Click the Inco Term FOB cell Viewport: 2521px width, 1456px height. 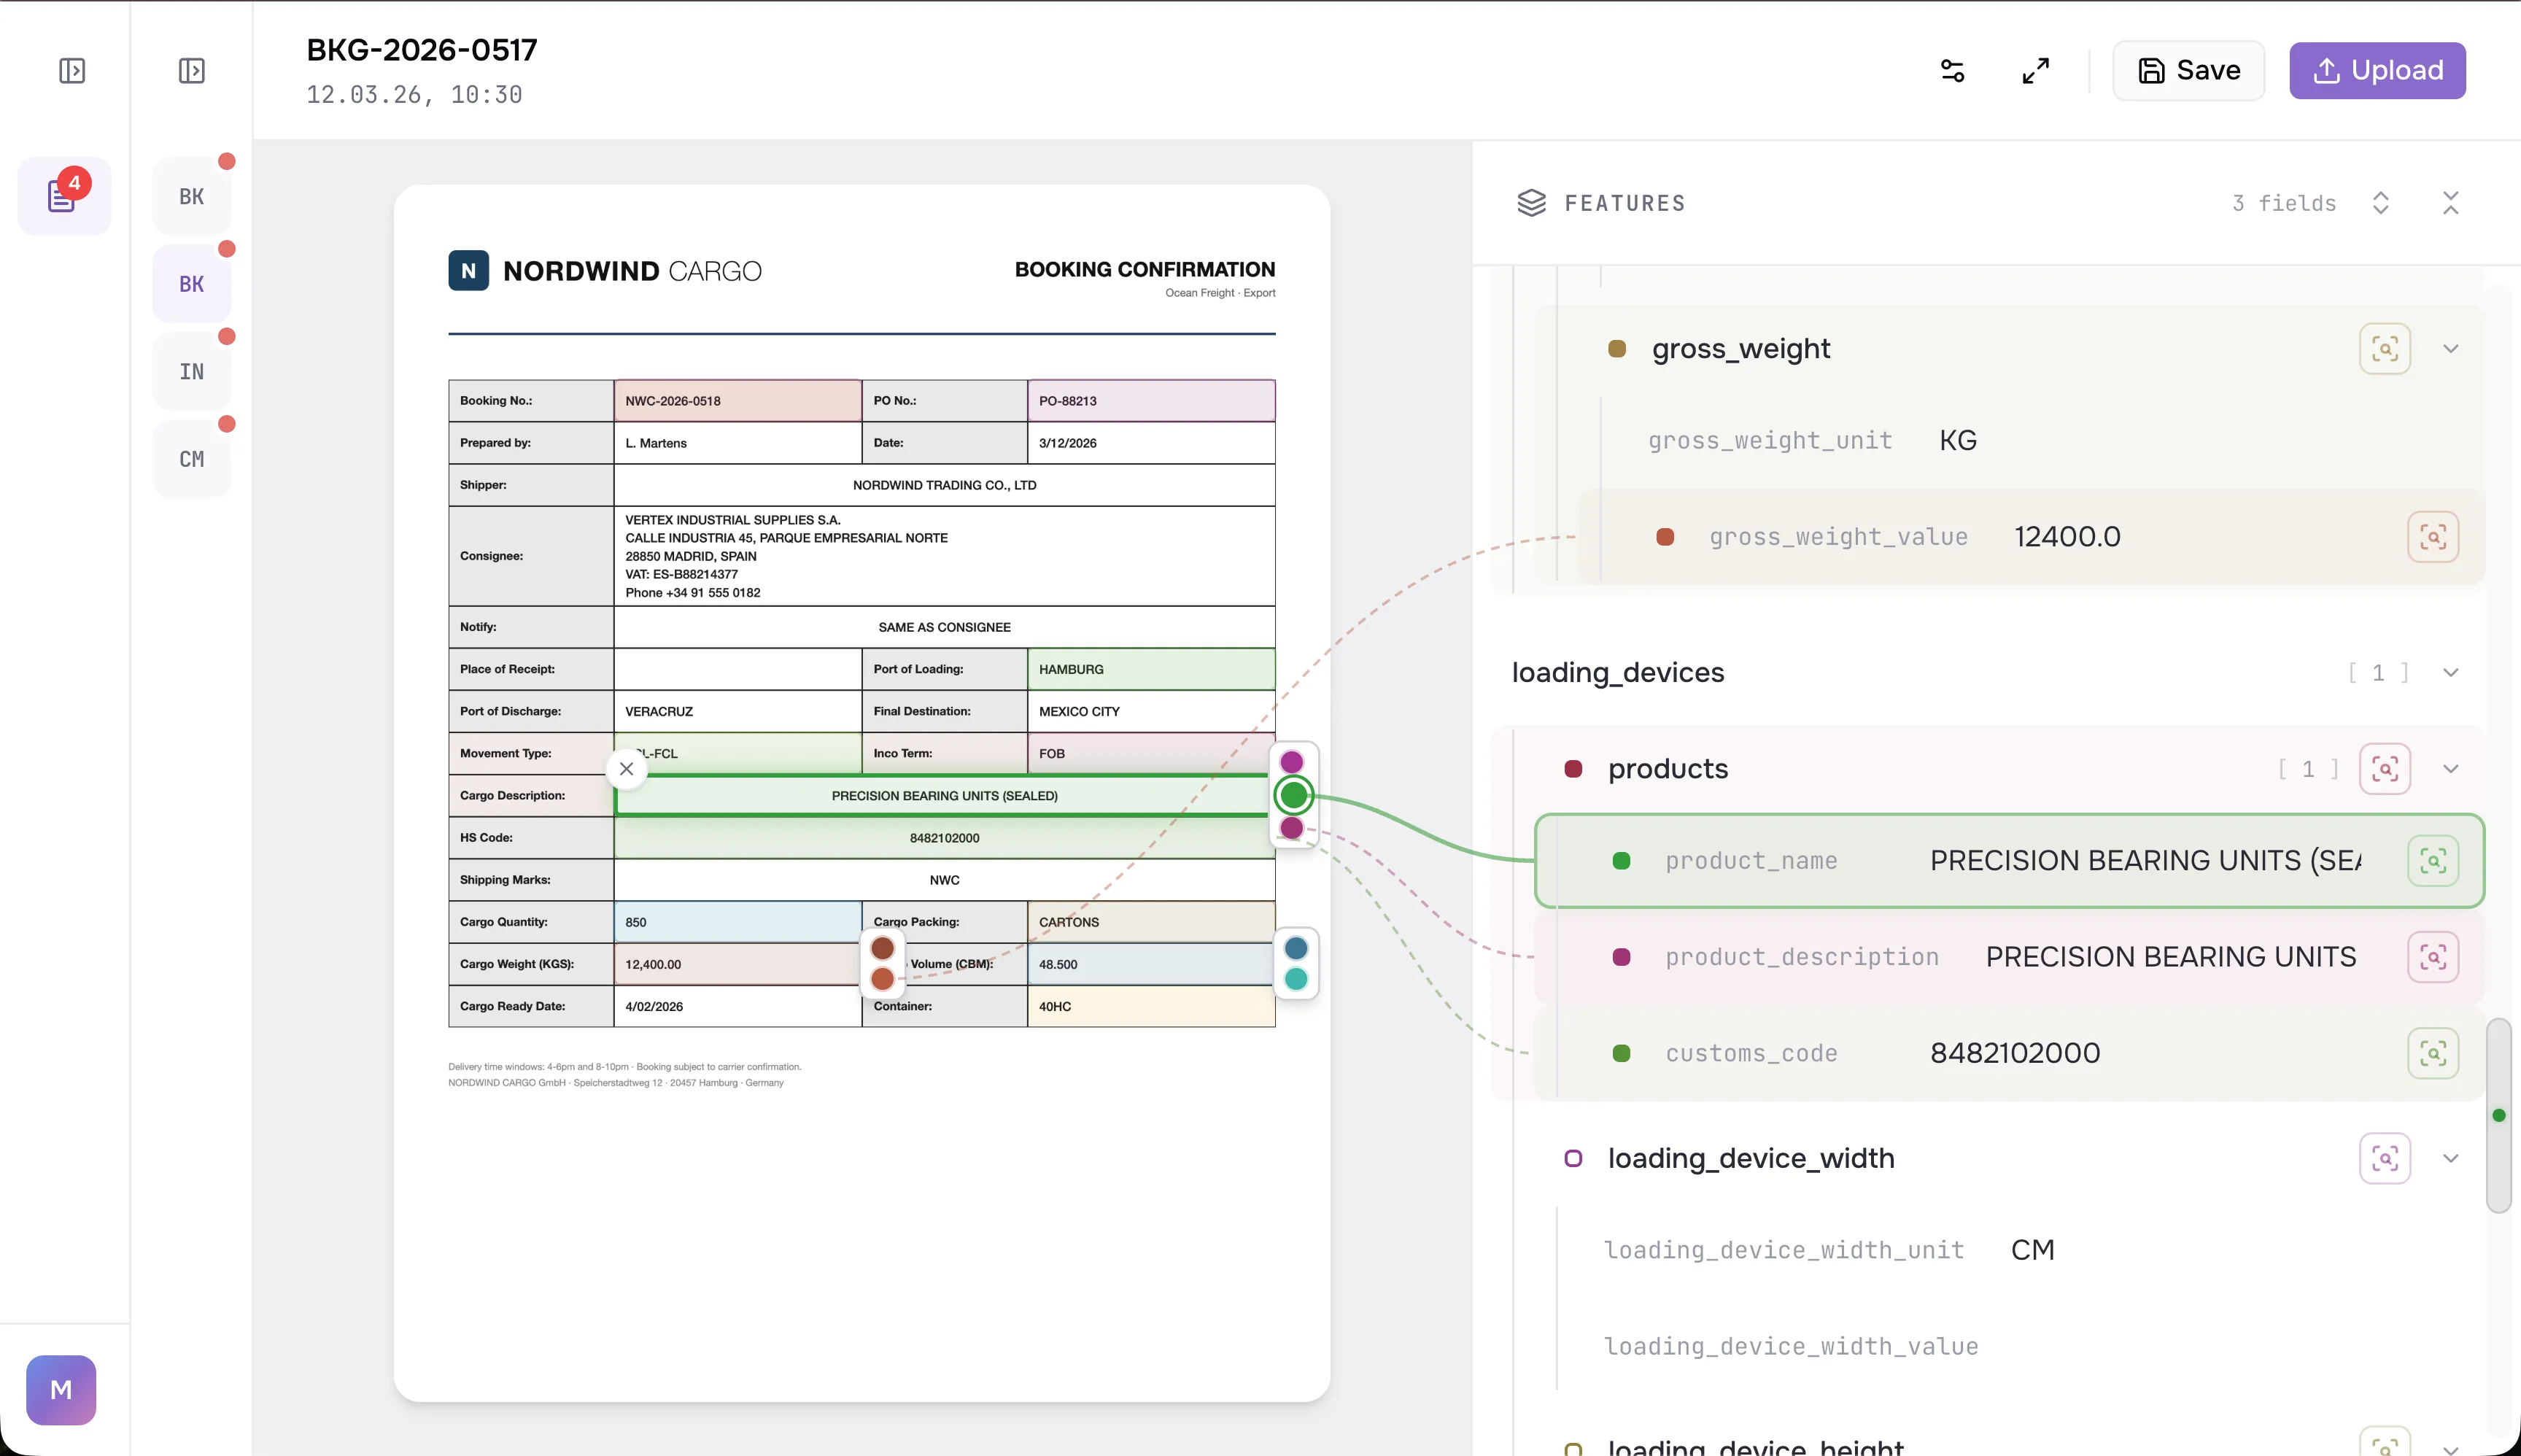point(1151,753)
